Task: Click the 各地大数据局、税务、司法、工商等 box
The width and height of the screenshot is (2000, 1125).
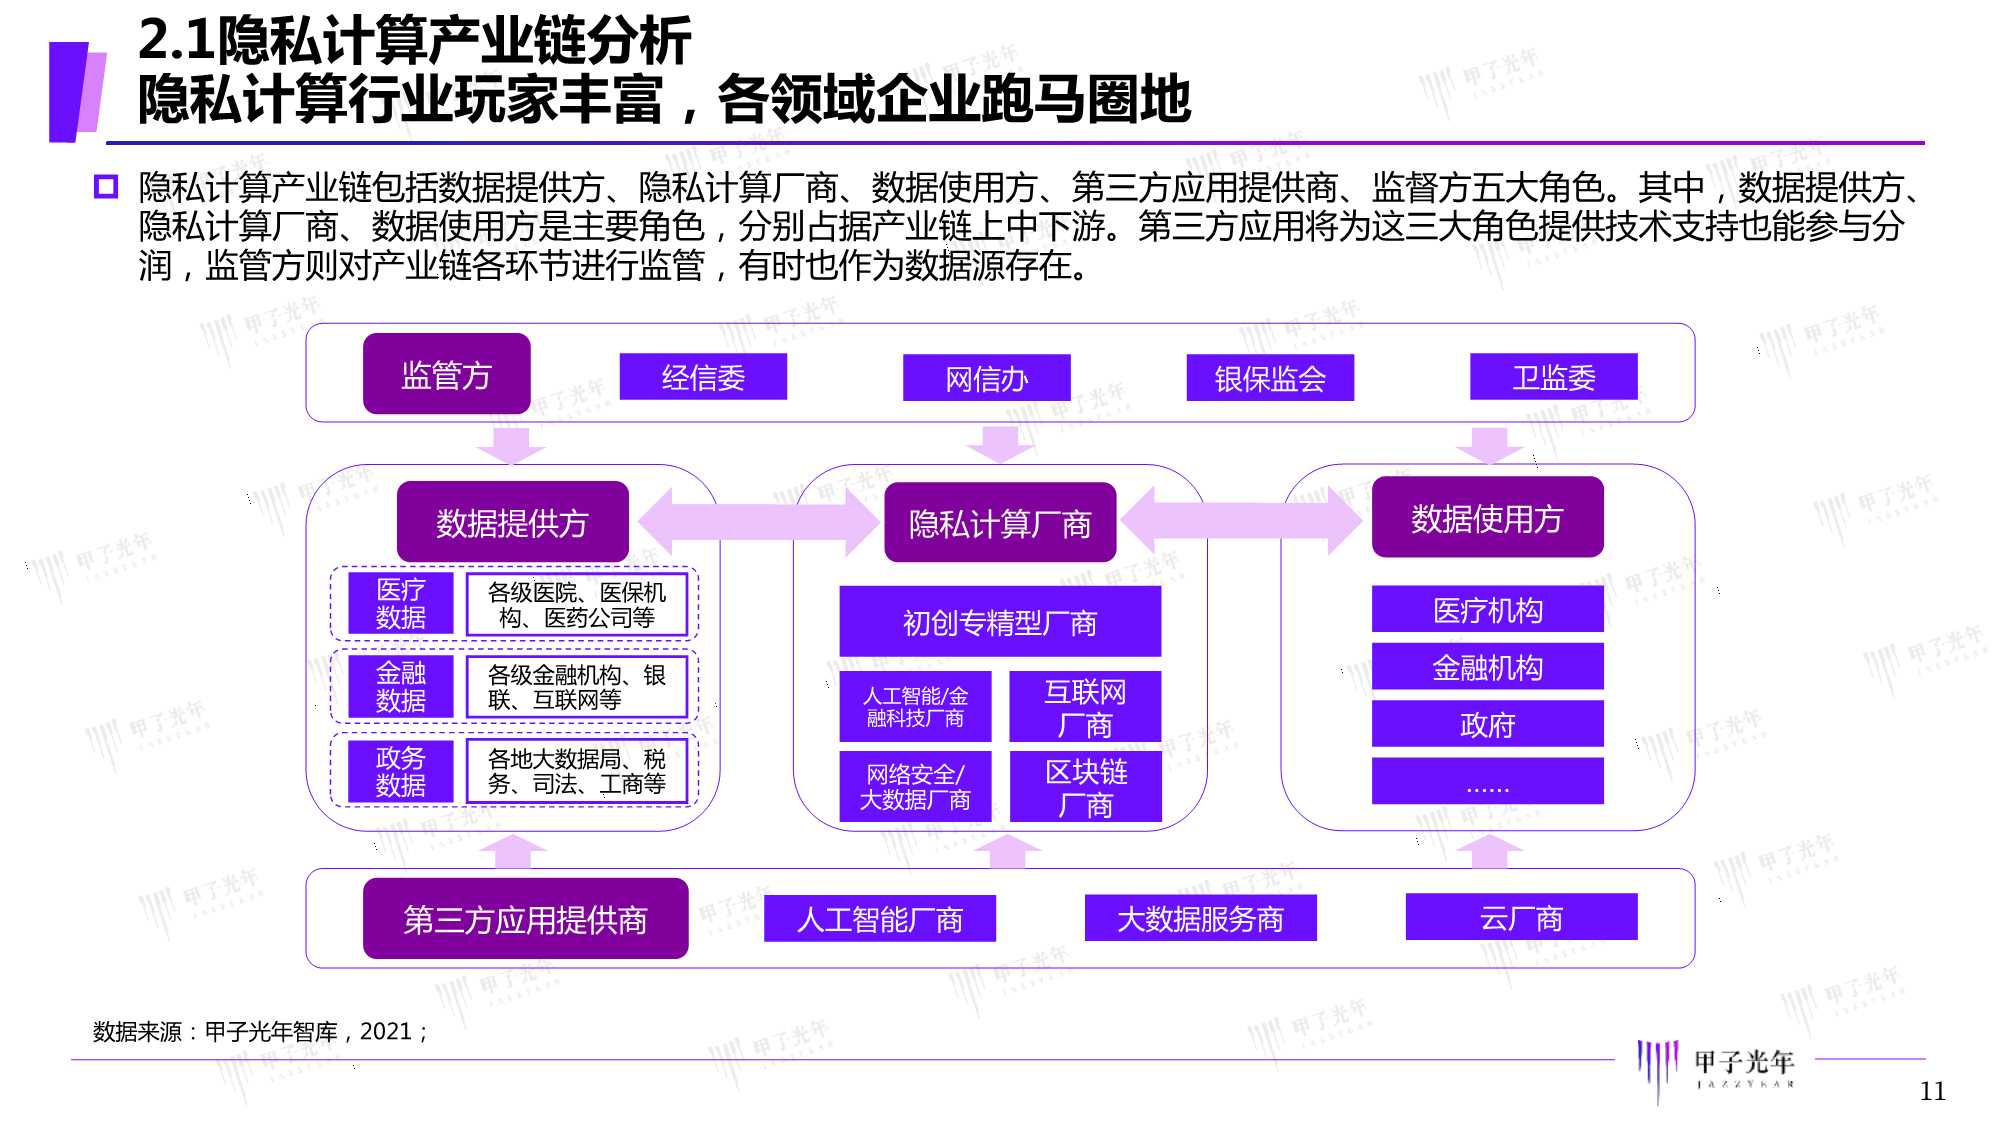Action: 577,772
